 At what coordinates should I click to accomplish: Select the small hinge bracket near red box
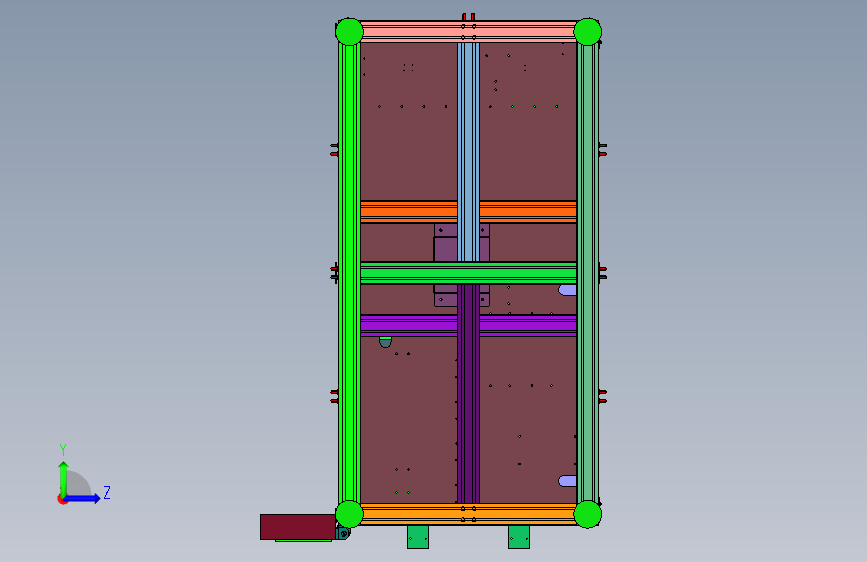tap(343, 533)
